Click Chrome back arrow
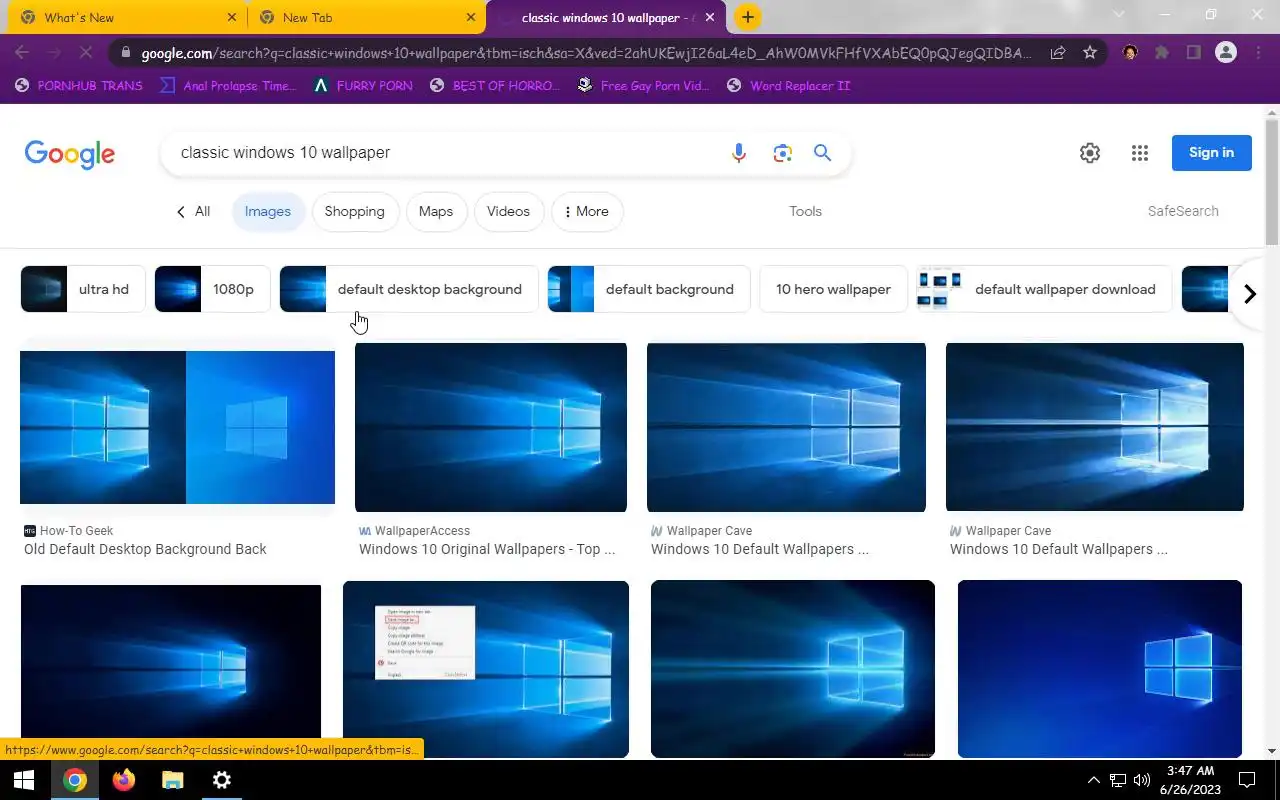Image resolution: width=1280 pixels, height=800 pixels. (22, 53)
